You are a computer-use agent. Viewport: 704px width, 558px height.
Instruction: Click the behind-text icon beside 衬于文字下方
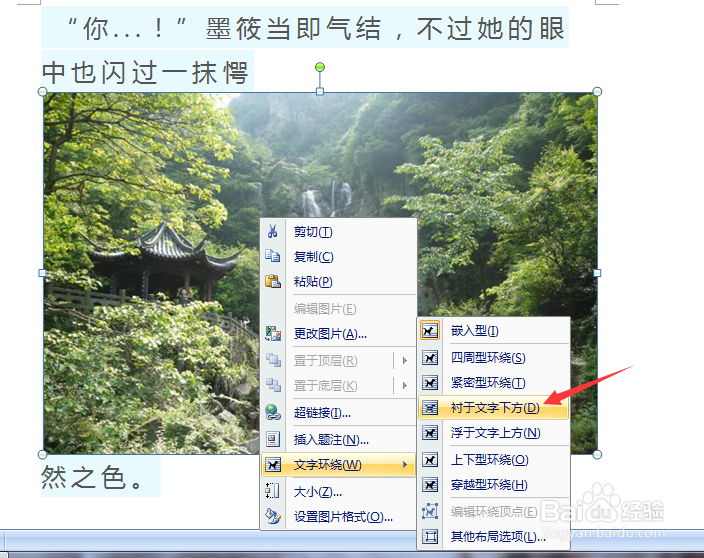(430, 408)
